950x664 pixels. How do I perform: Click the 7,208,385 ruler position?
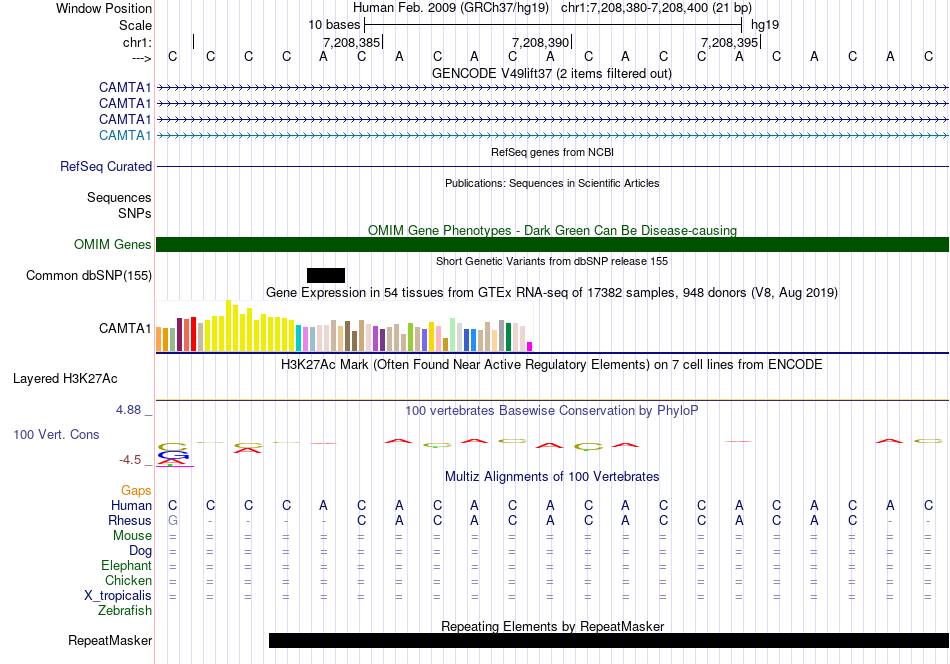coord(351,42)
